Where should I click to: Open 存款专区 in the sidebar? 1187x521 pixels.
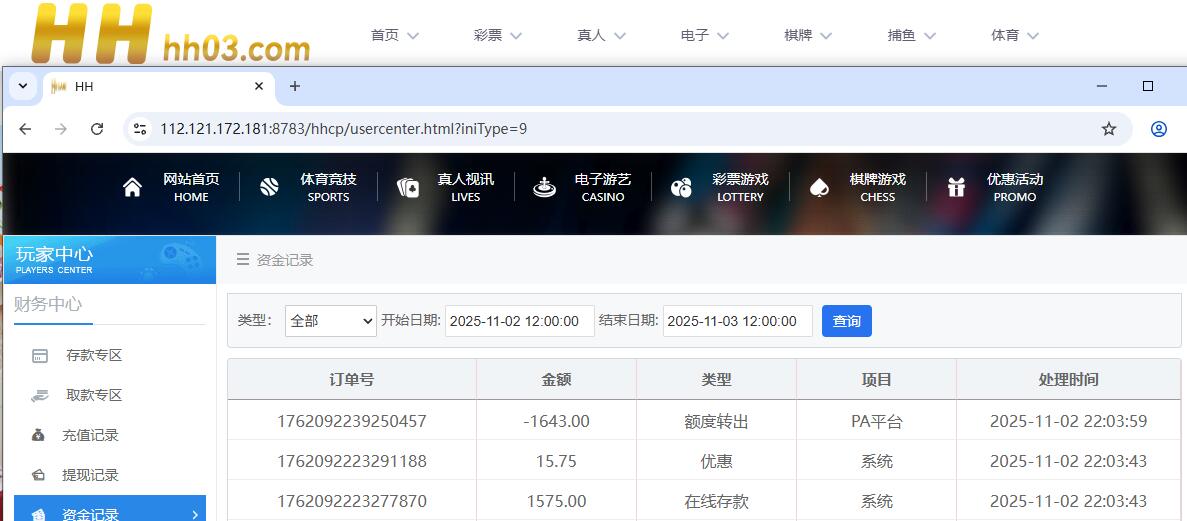click(94, 355)
